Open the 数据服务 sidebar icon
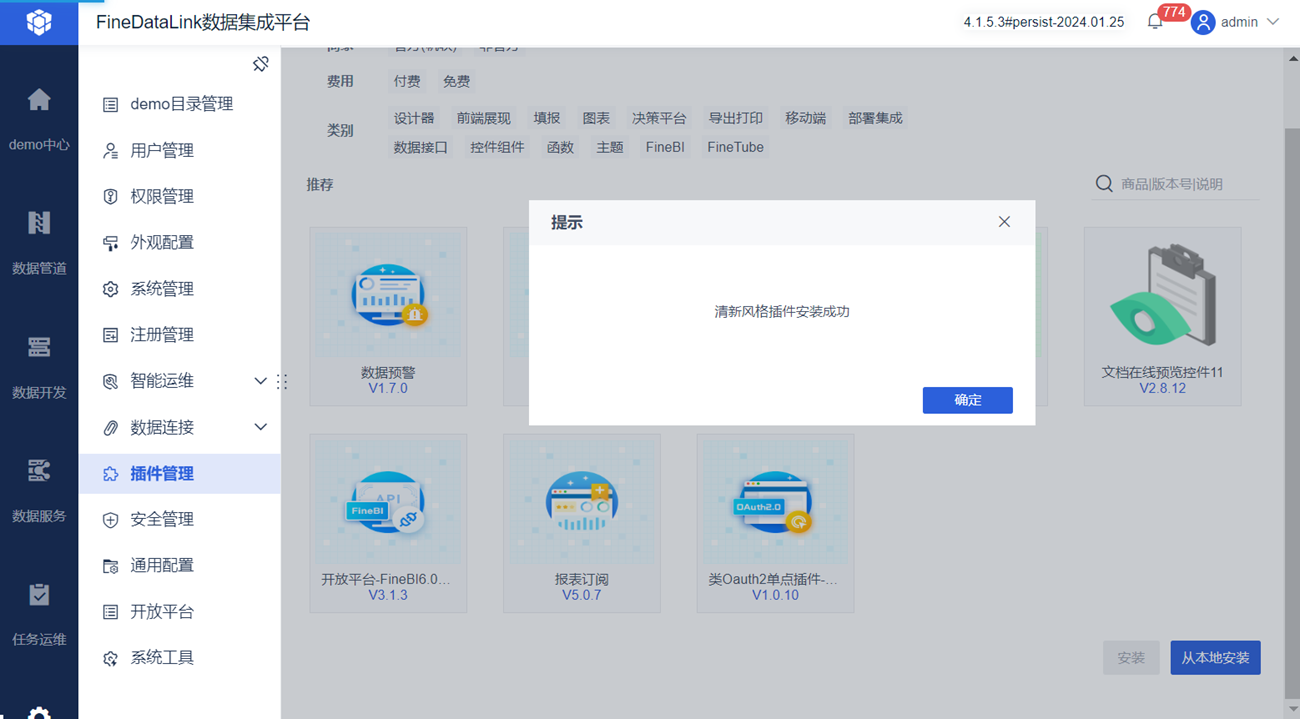Screen dimensions: 1300x719 [x=39, y=471]
